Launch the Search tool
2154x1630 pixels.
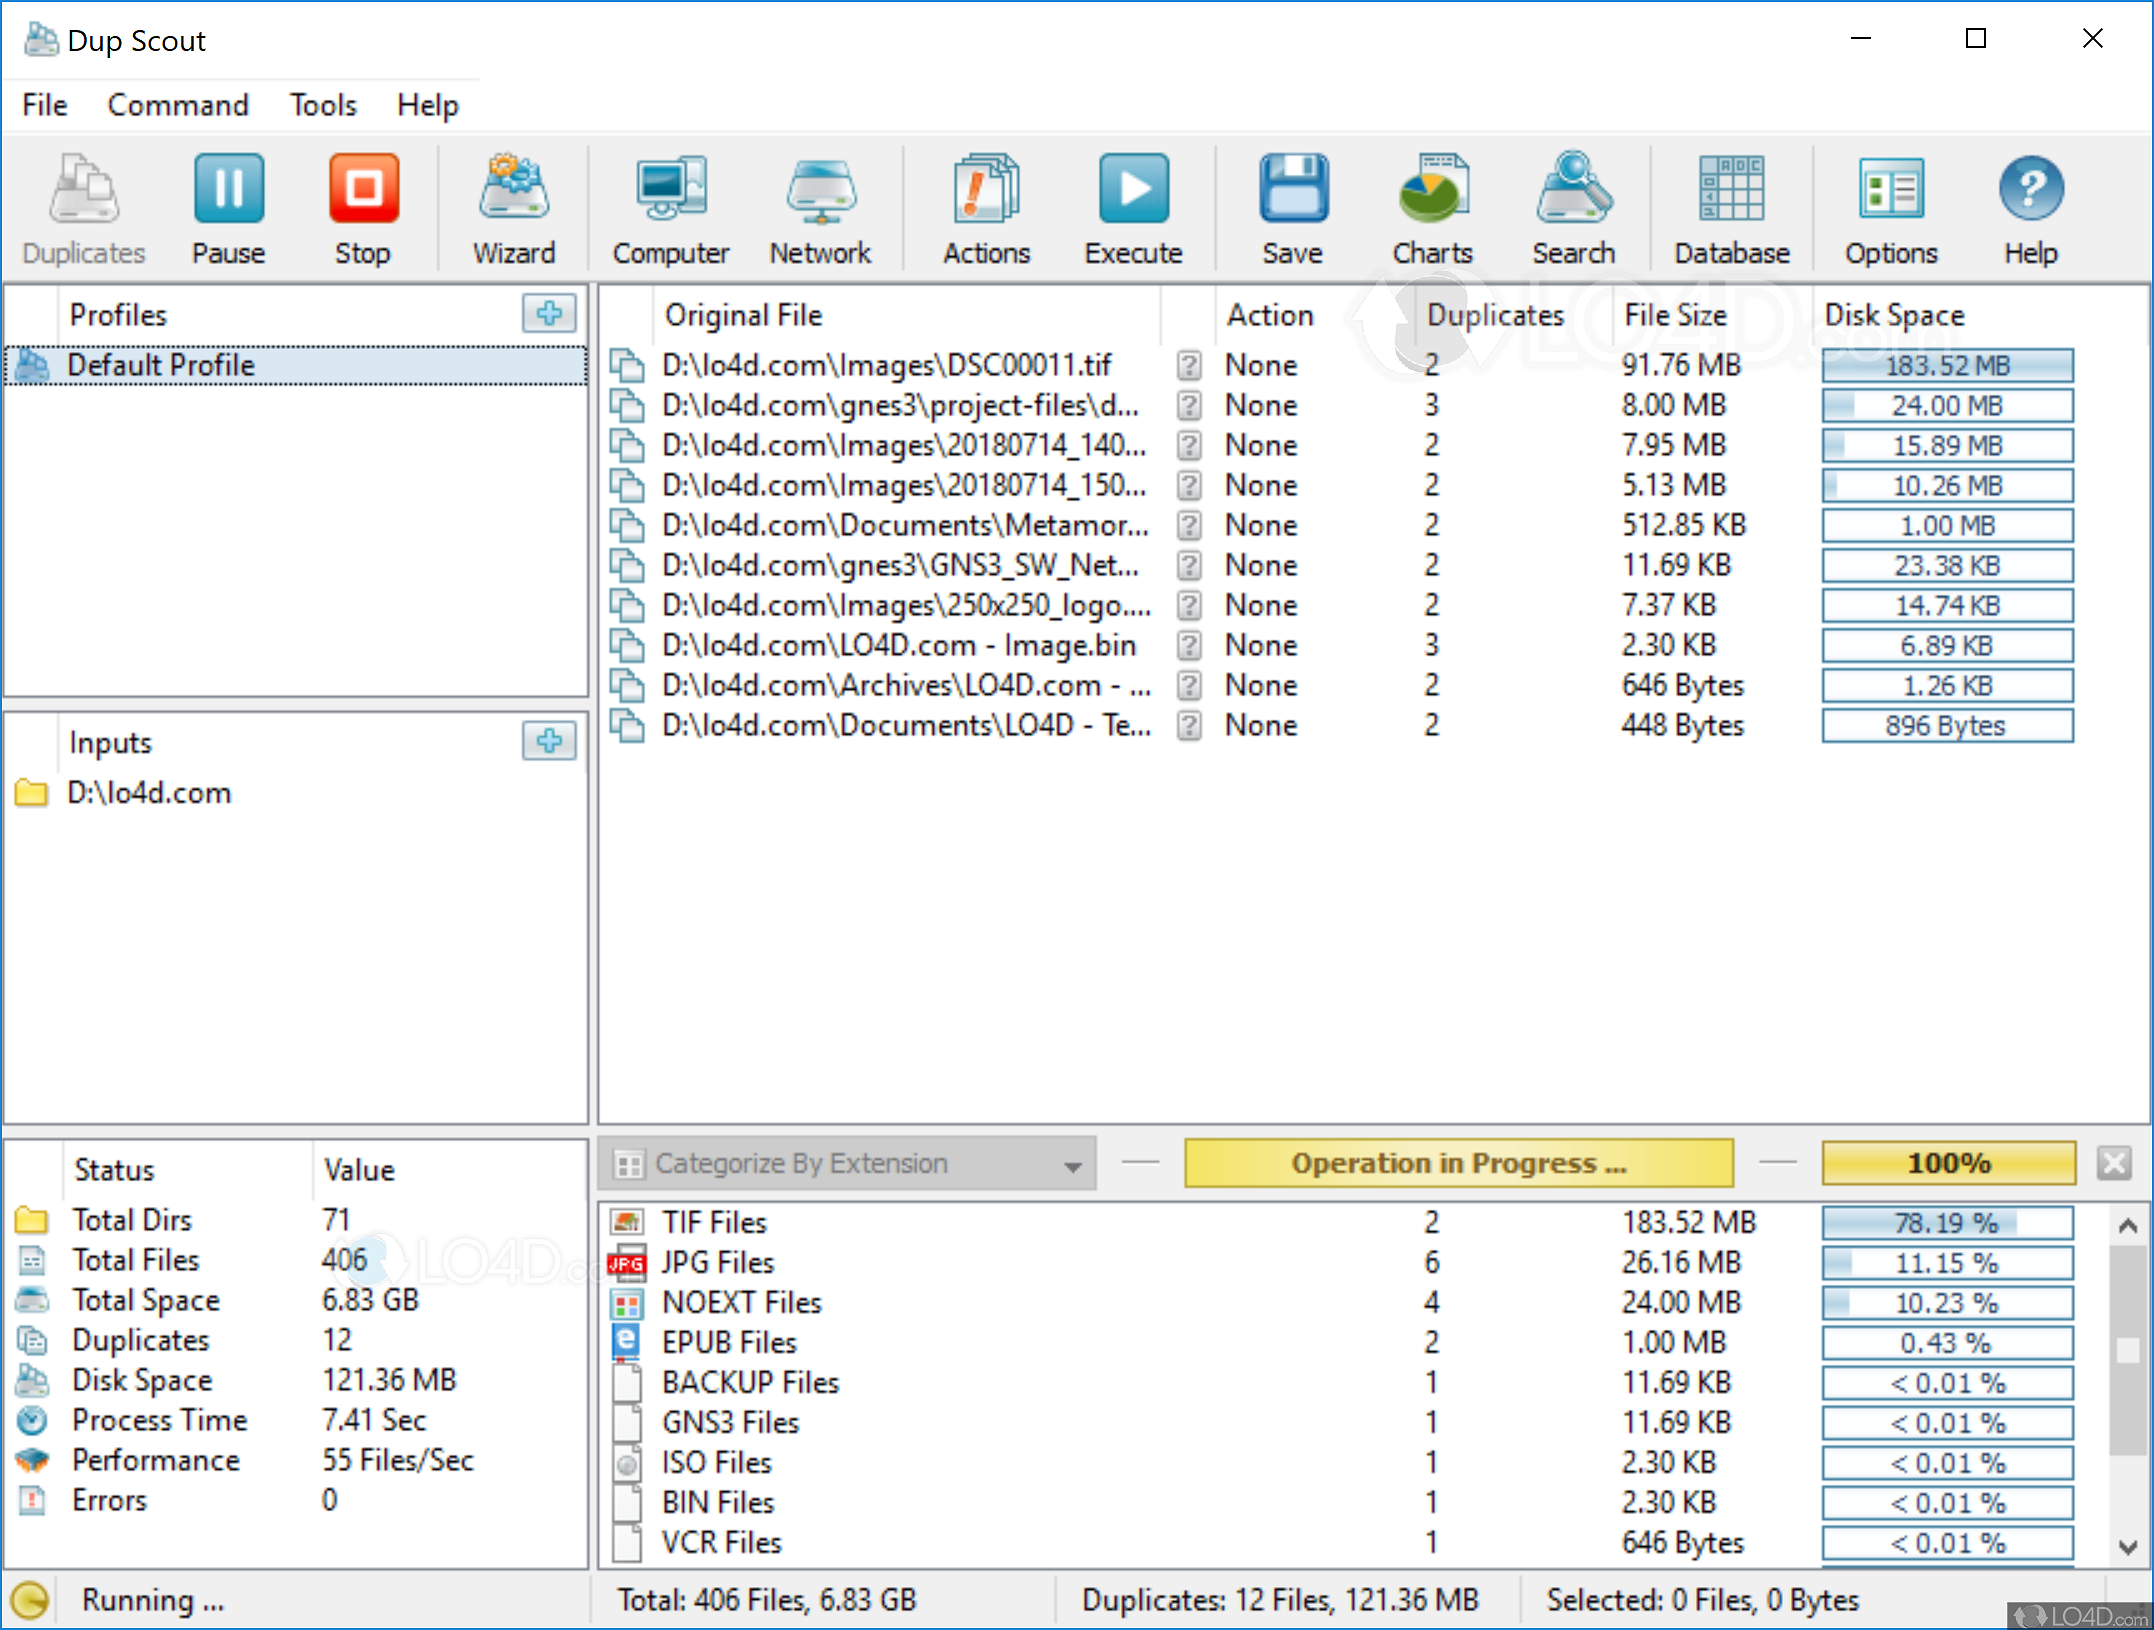(x=1573, y=205)
